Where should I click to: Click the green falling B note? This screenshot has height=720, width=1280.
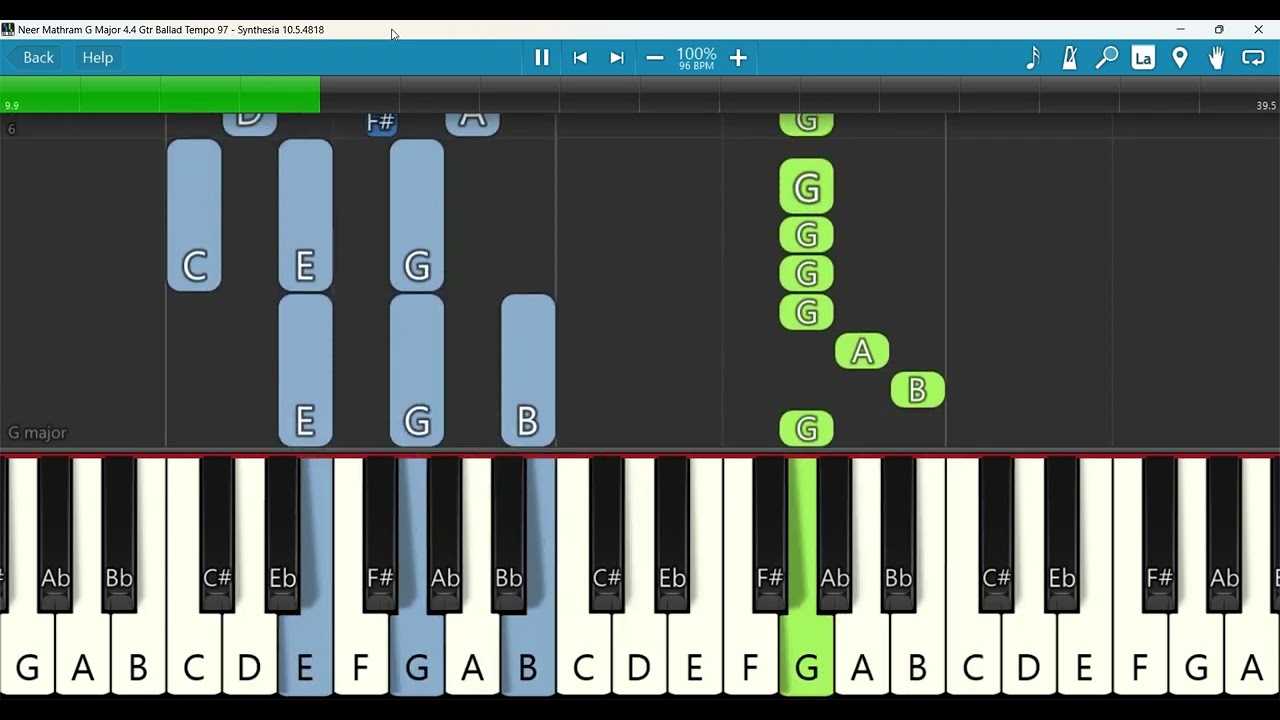coord(917,390)
